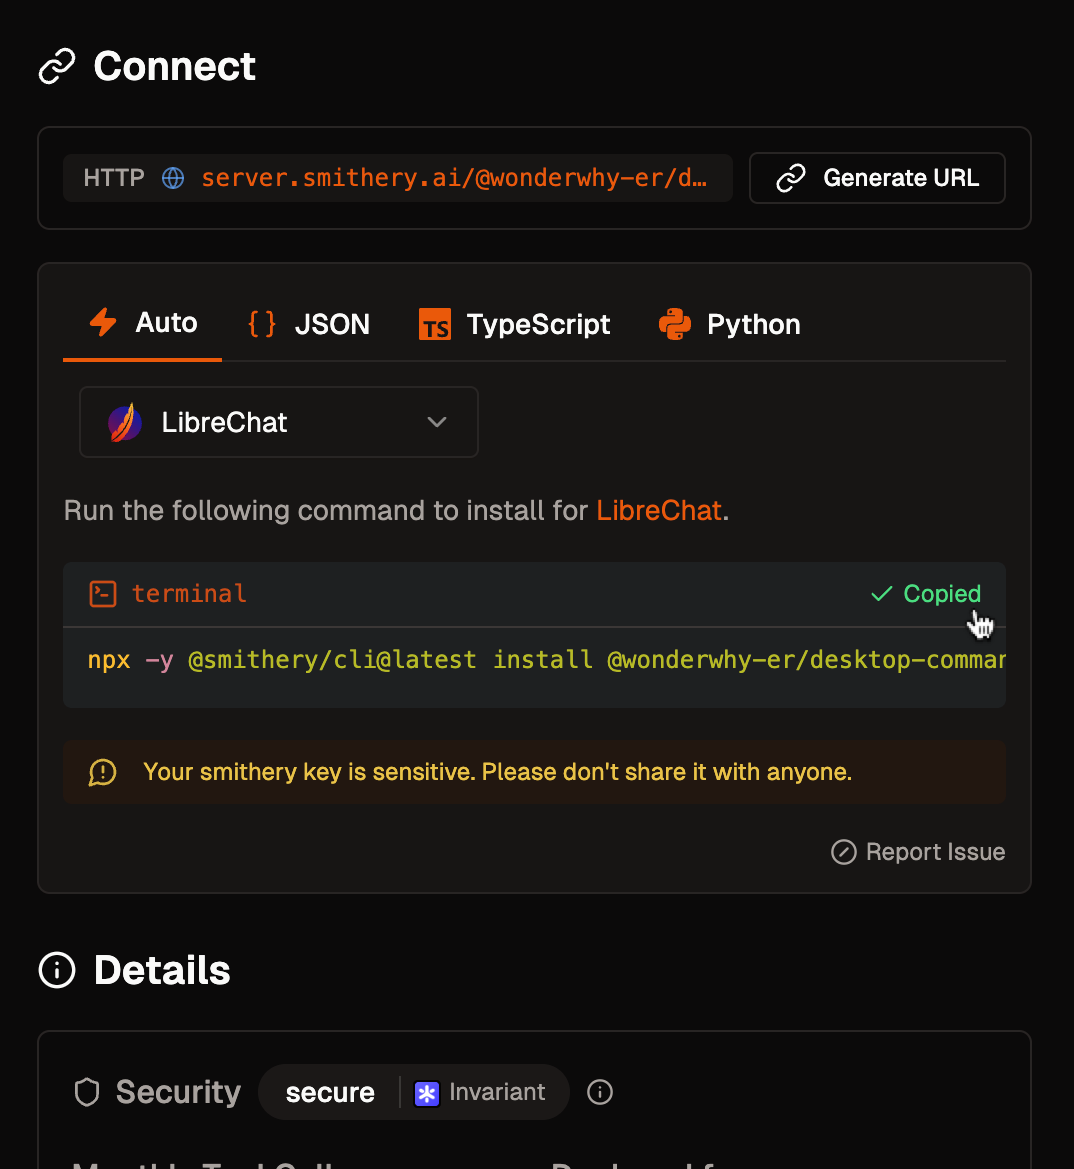Follow the orange LibreChat link

pyautogui.click(x=659, y=511)
